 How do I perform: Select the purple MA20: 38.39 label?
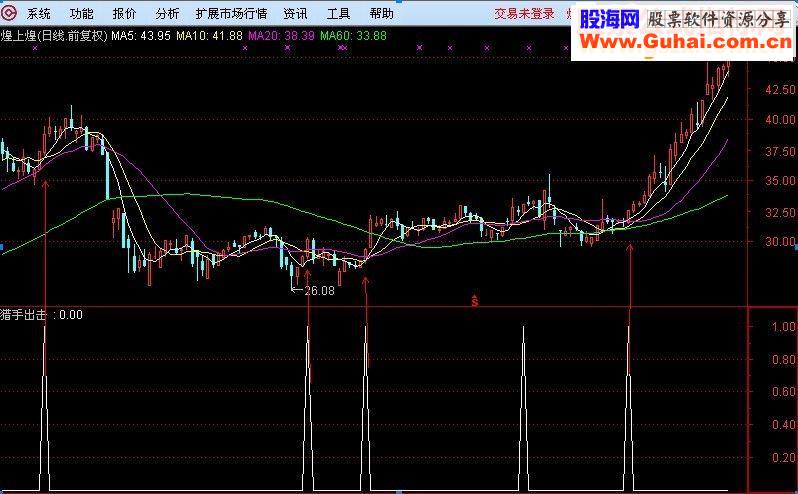pos(281,36)
